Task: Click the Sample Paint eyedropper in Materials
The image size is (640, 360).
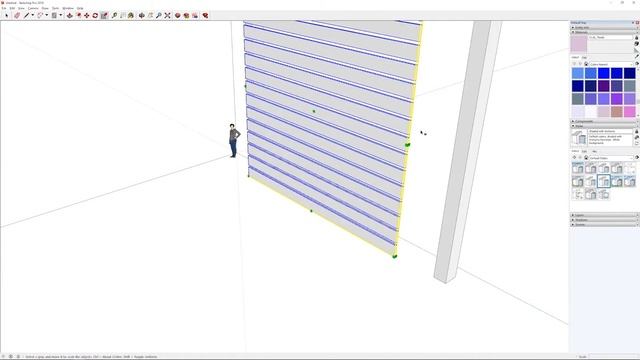Action: click(637, 56)
